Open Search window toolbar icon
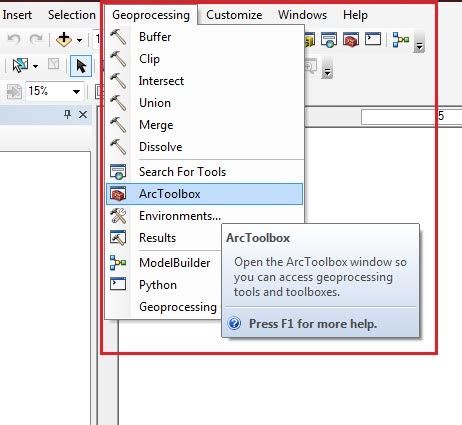Screen dimensions: 462x425 tap(329, 40)
